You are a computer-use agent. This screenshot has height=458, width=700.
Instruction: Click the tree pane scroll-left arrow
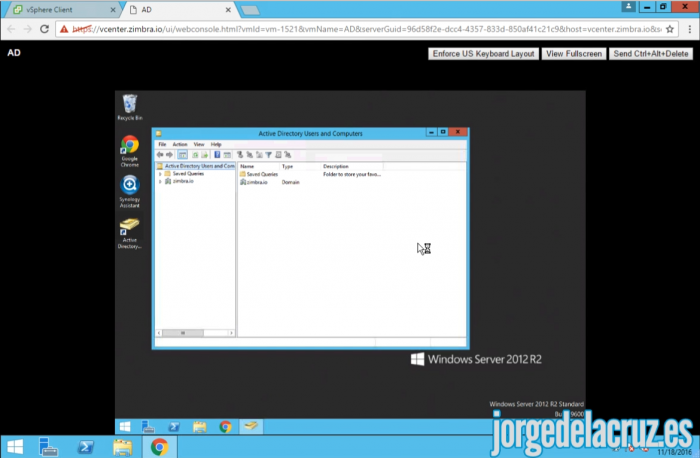click(159, 333)
